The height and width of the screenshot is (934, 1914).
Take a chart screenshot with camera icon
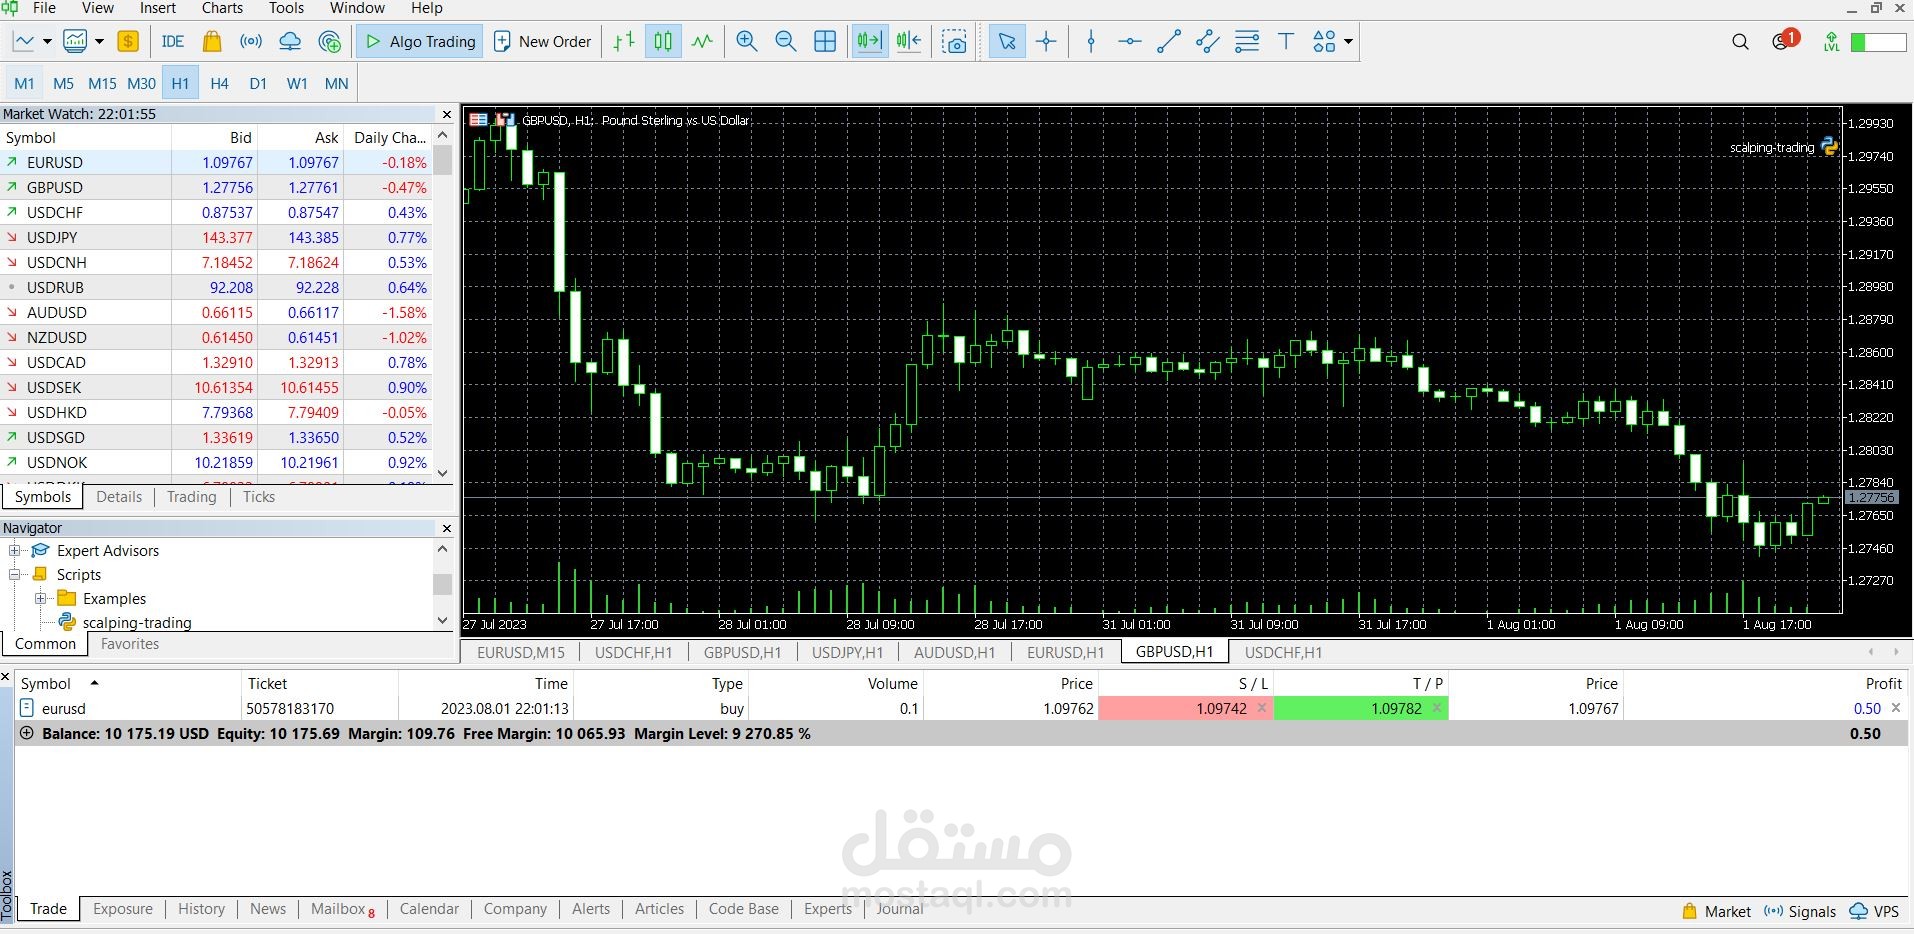point(955,42)
